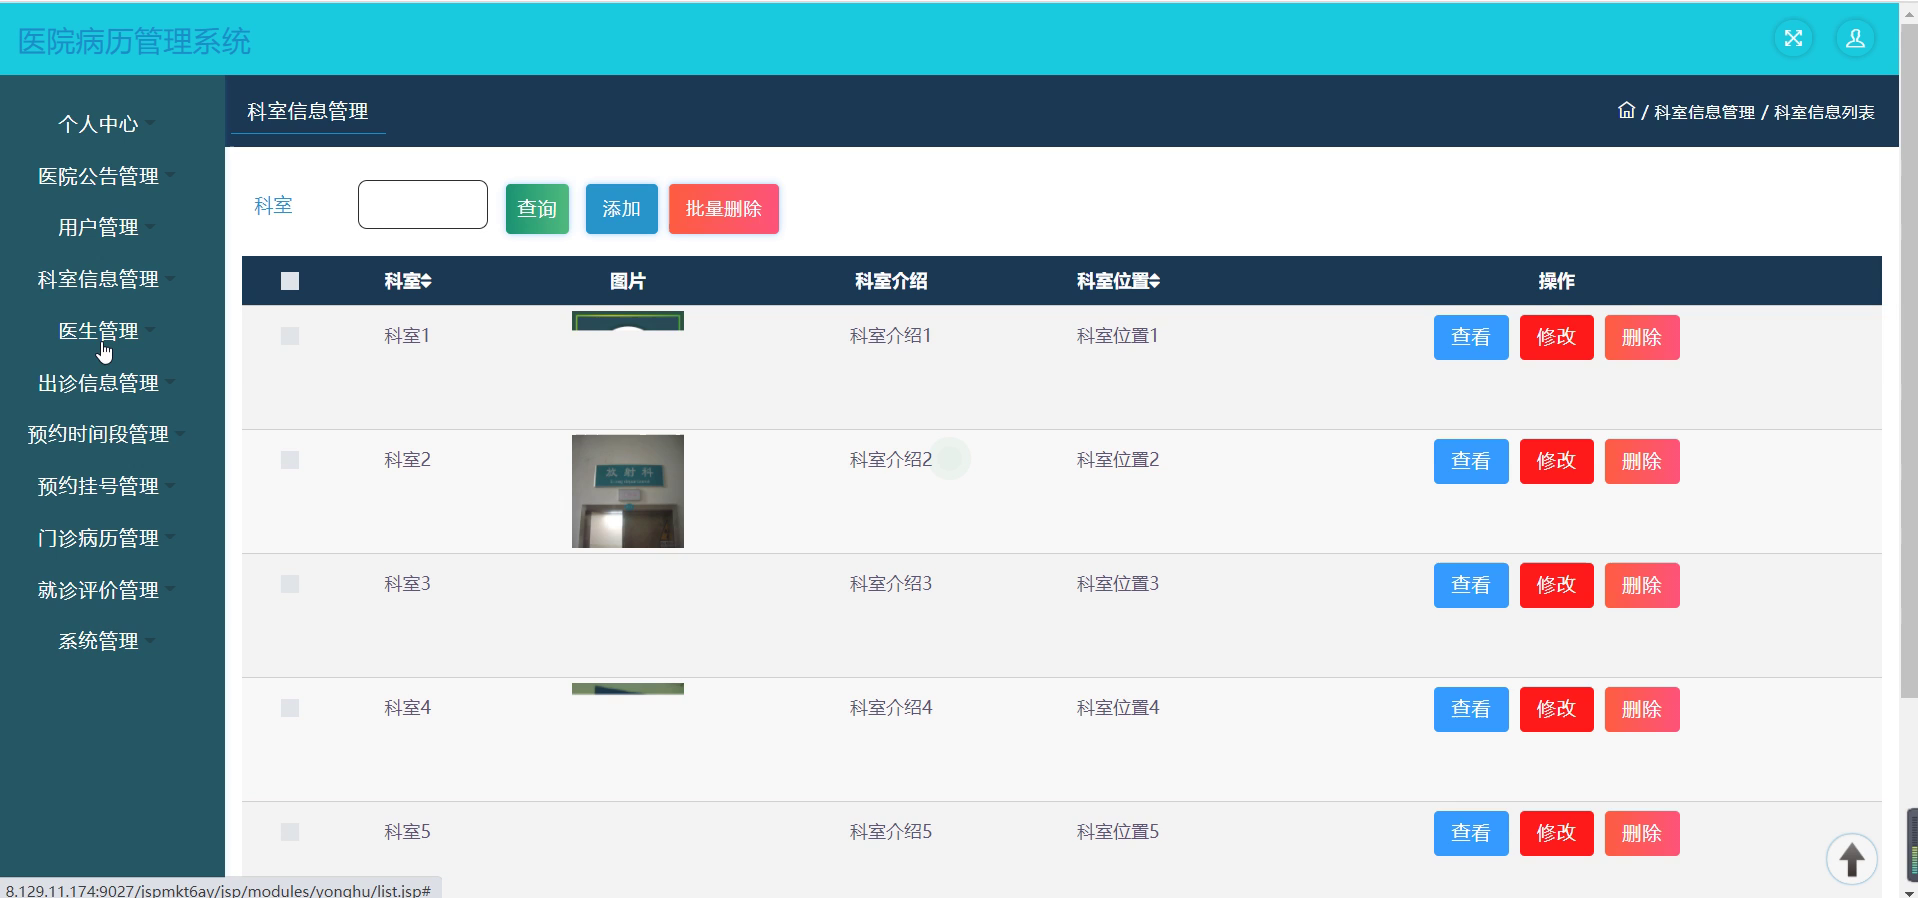Click the 科室介绍 column header
This screenshot has height=898, width=1918.
pyautogui.click(x=891, y=281)
